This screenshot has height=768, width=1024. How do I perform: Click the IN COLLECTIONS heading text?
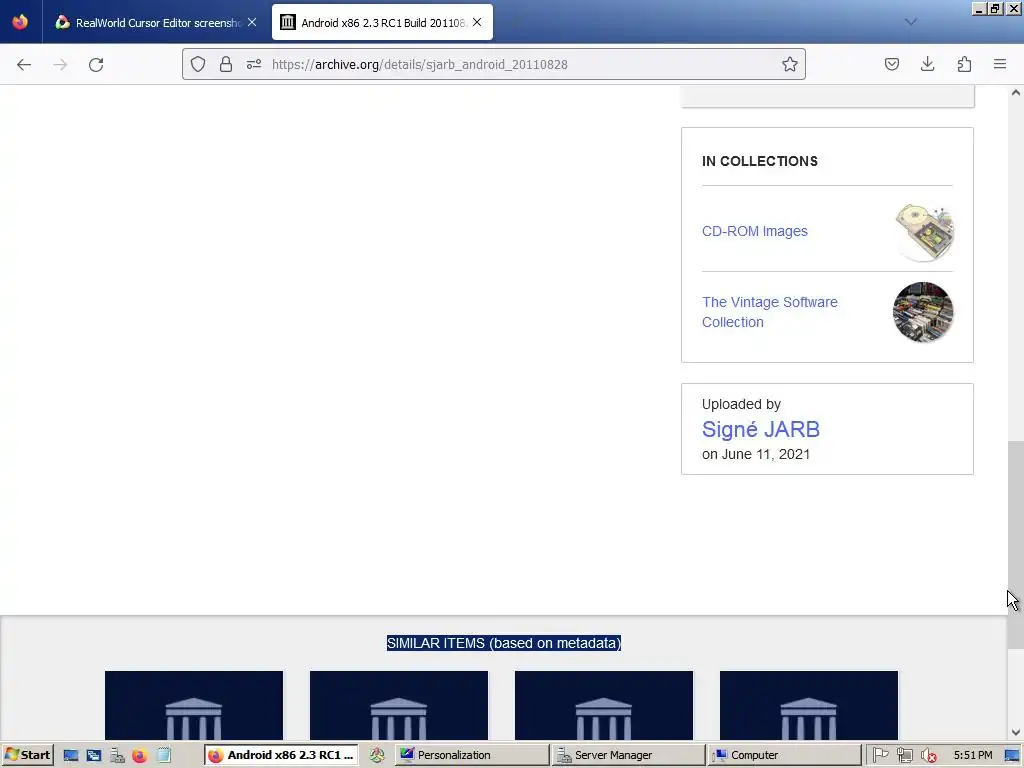pyautogui.click(x=760, y=161)
